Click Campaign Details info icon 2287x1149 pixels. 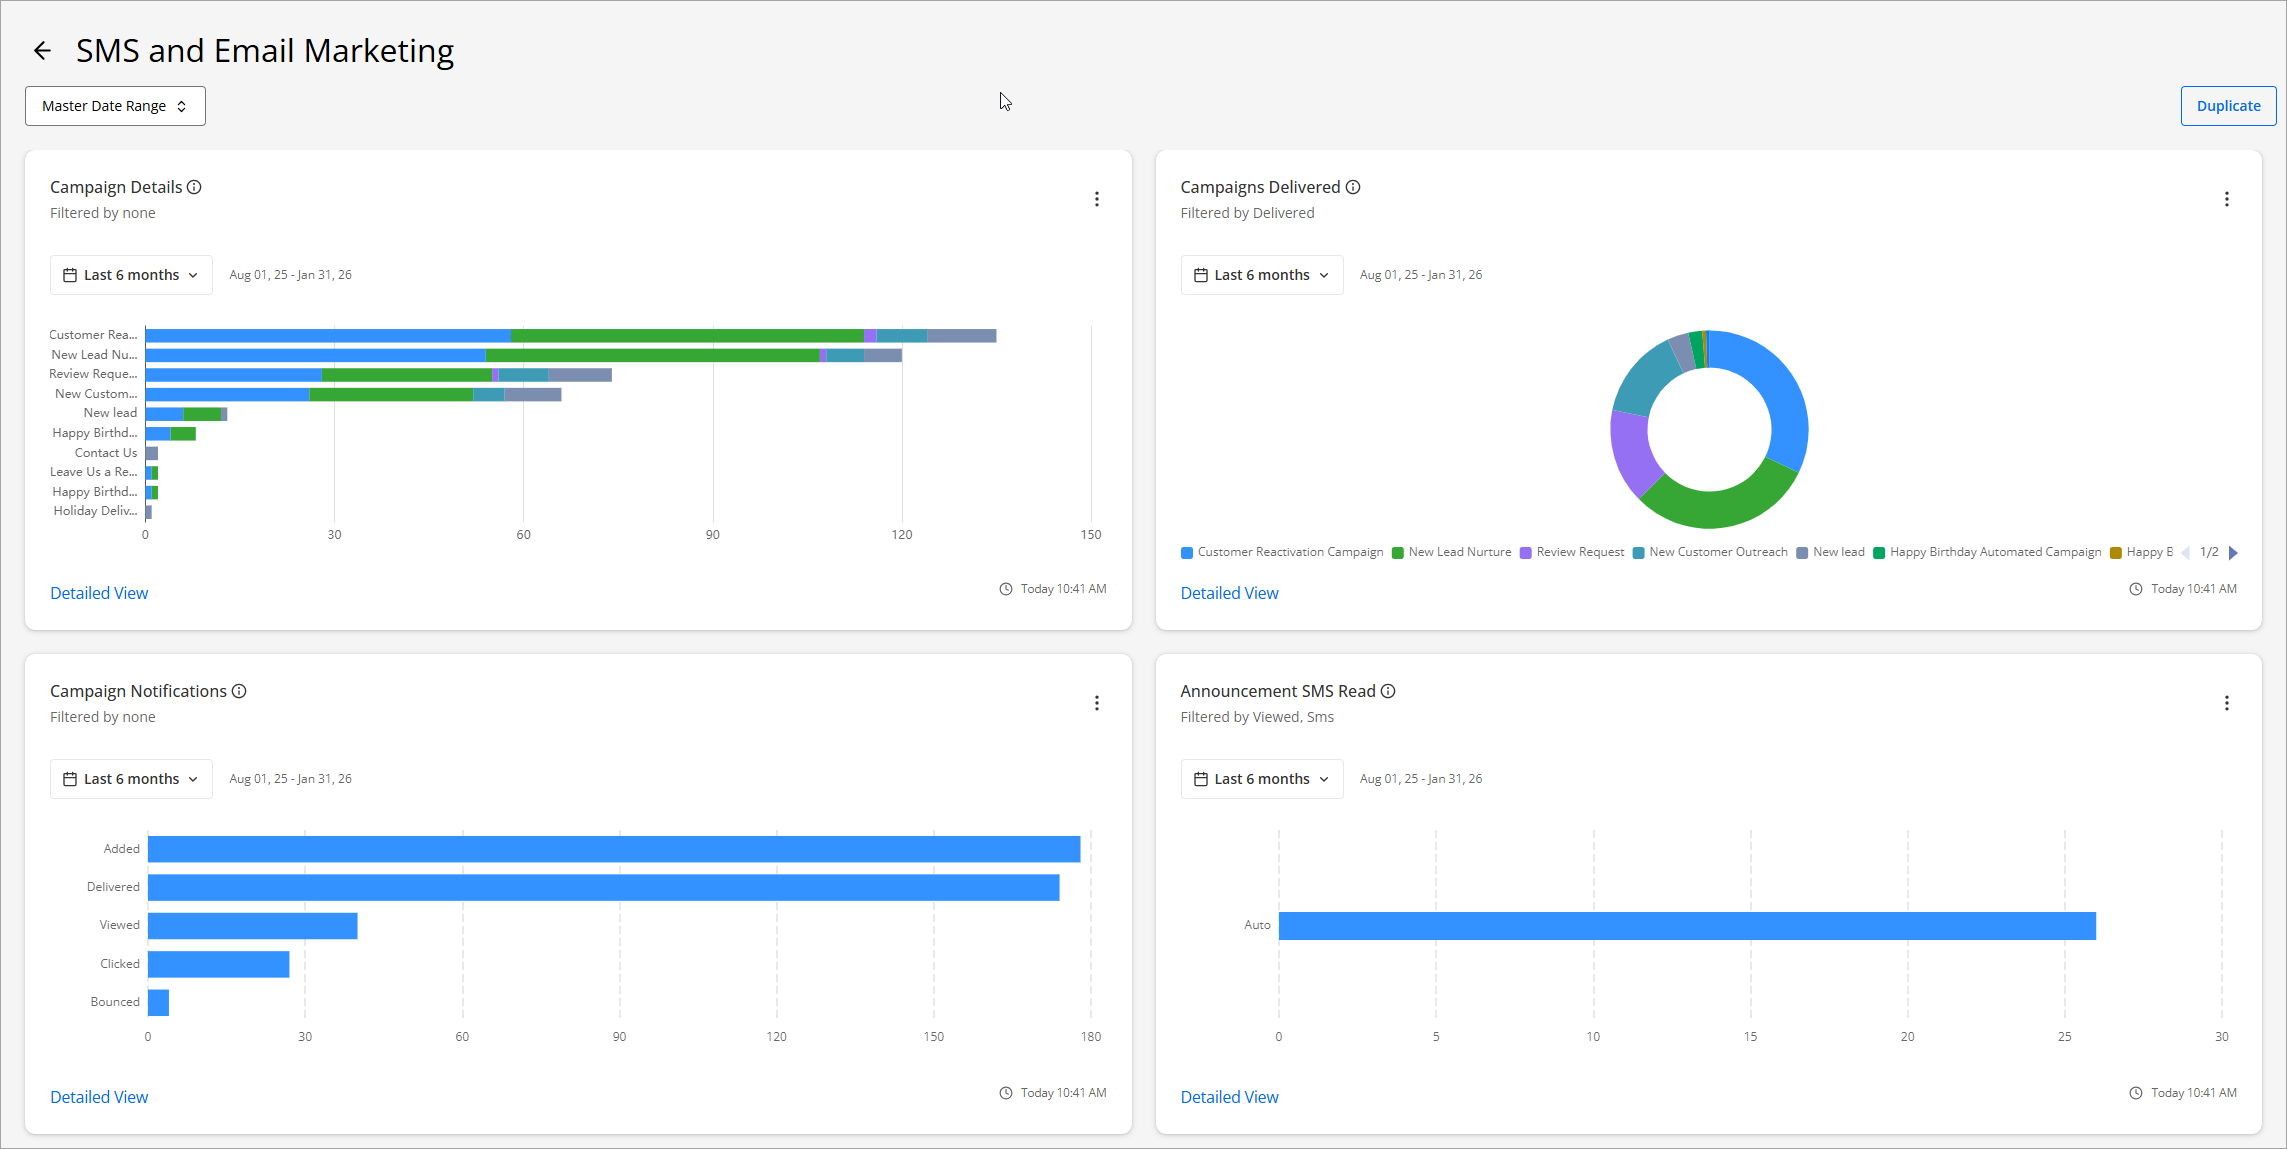coord(195,187)
